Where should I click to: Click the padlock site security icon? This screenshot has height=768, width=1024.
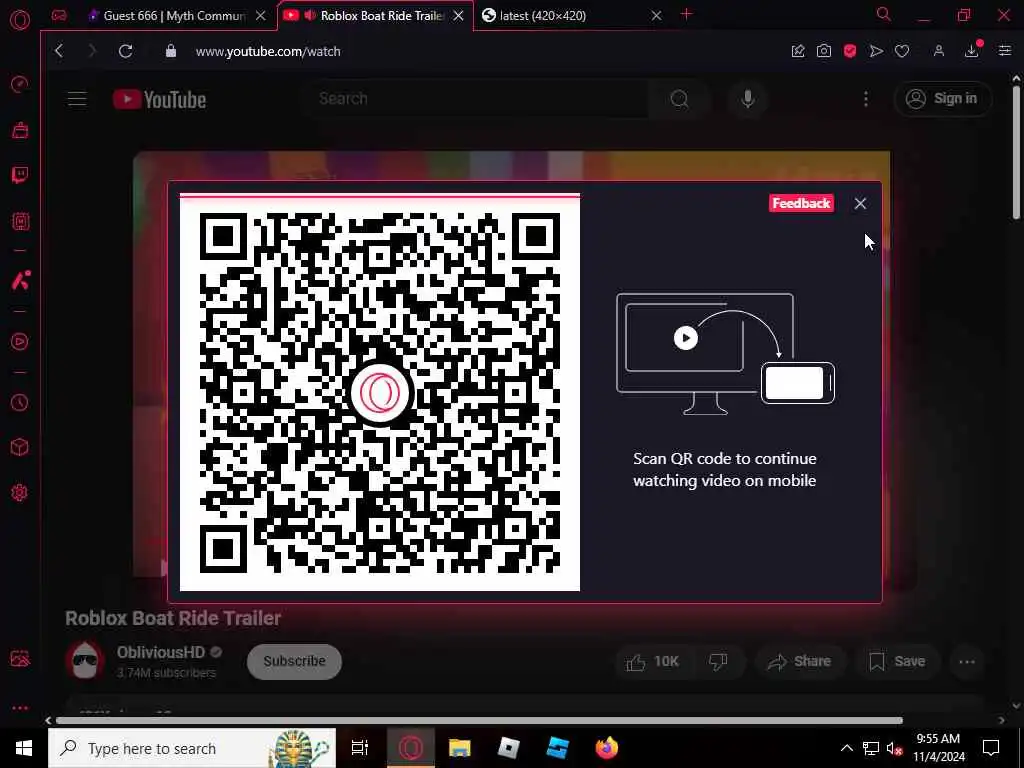point(170,51)
